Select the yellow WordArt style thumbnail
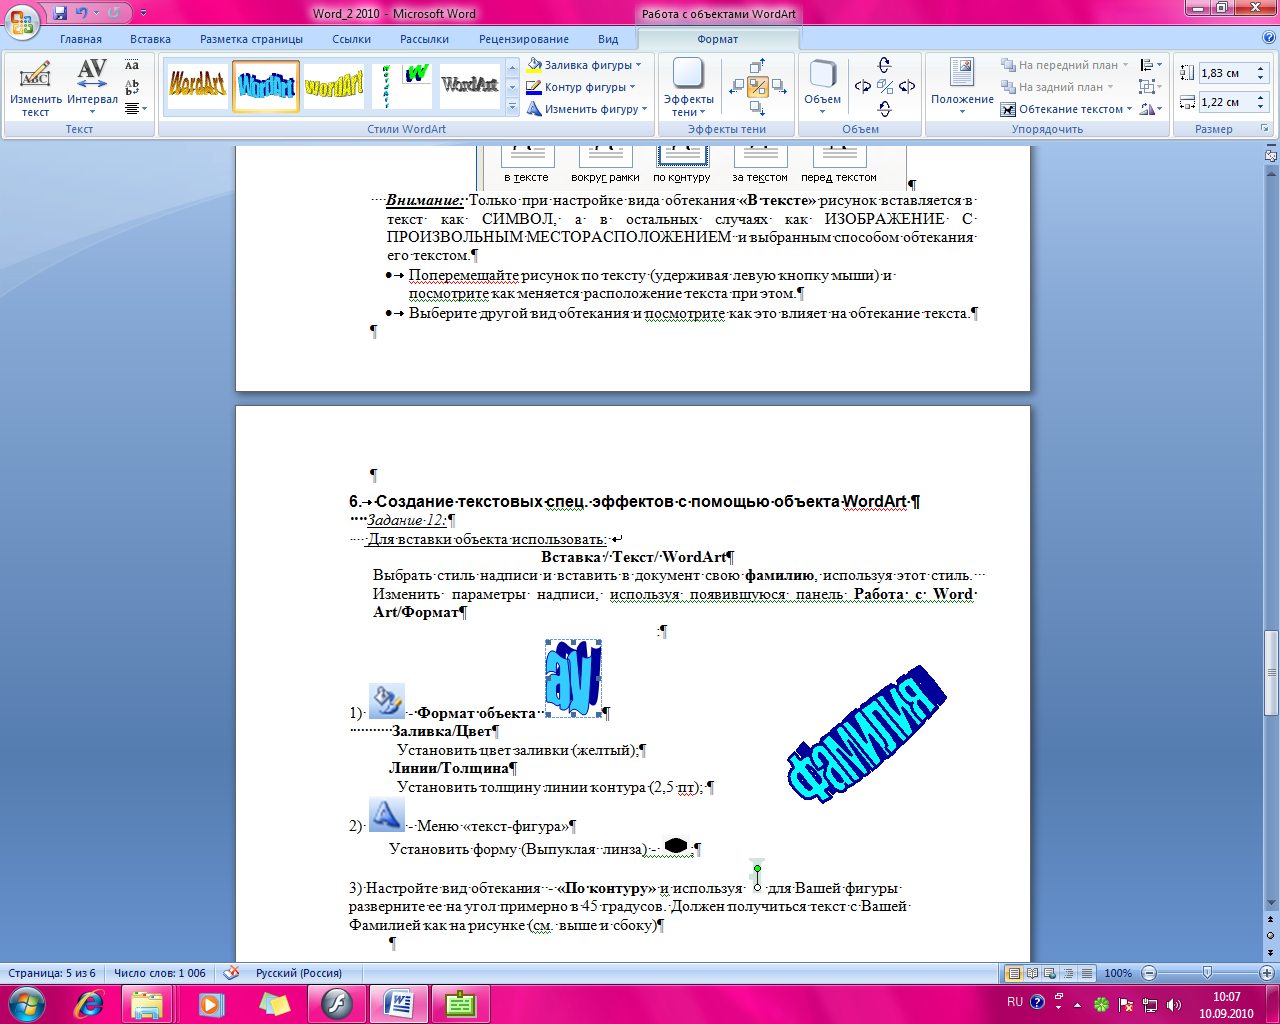Screen dimensions: 1280x1024 click(x=333, y=85)
